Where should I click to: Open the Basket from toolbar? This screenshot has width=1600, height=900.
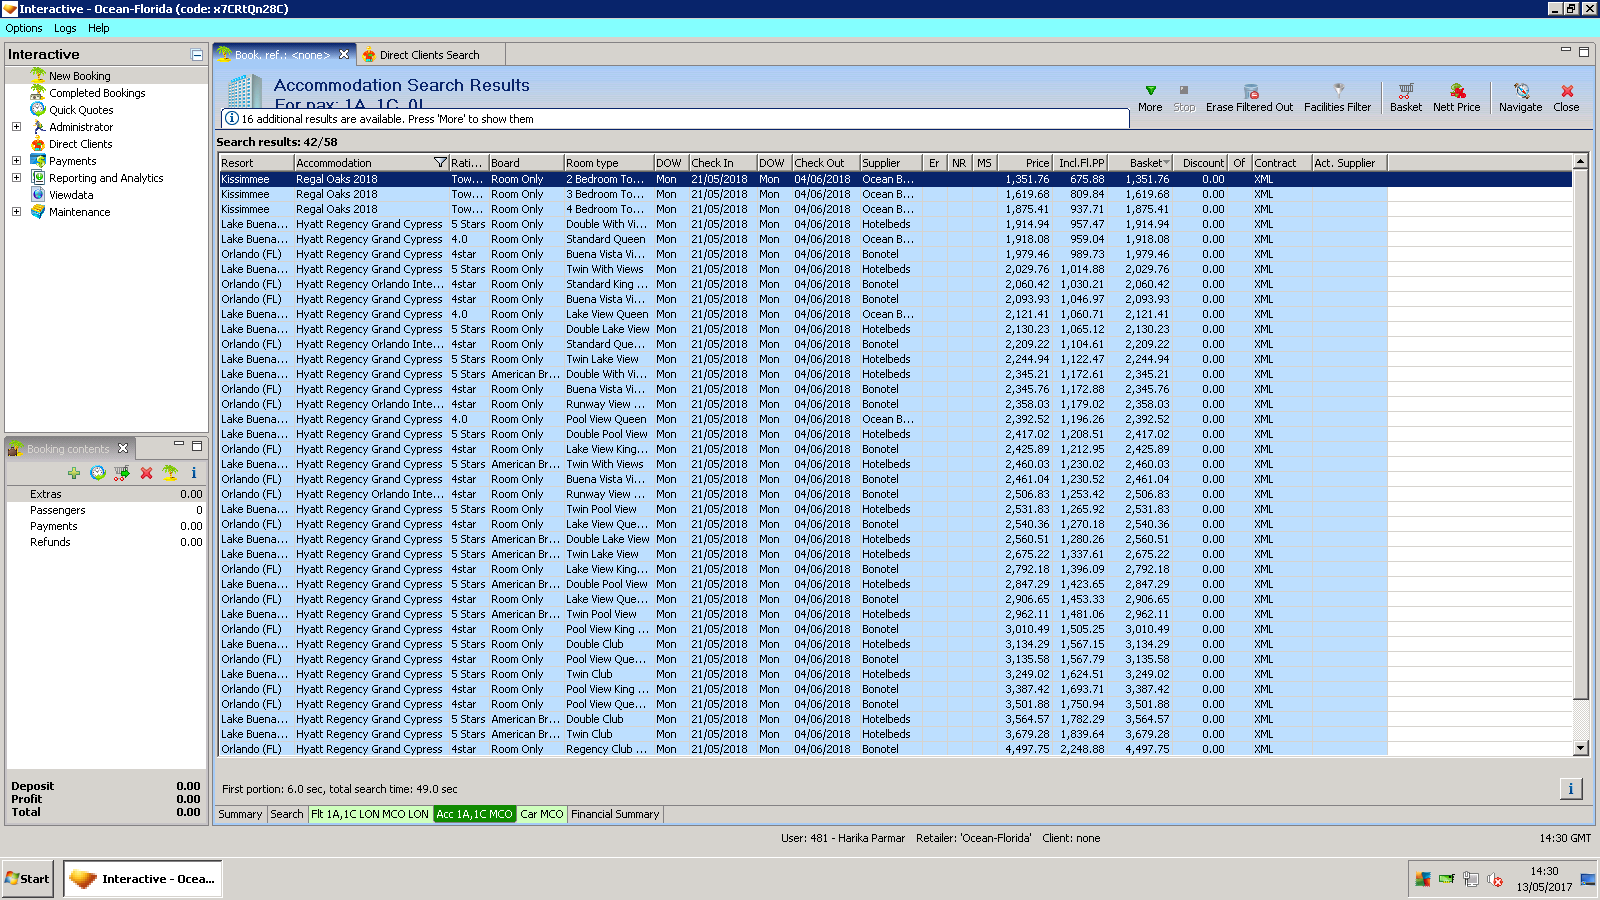pos(1405,91)
